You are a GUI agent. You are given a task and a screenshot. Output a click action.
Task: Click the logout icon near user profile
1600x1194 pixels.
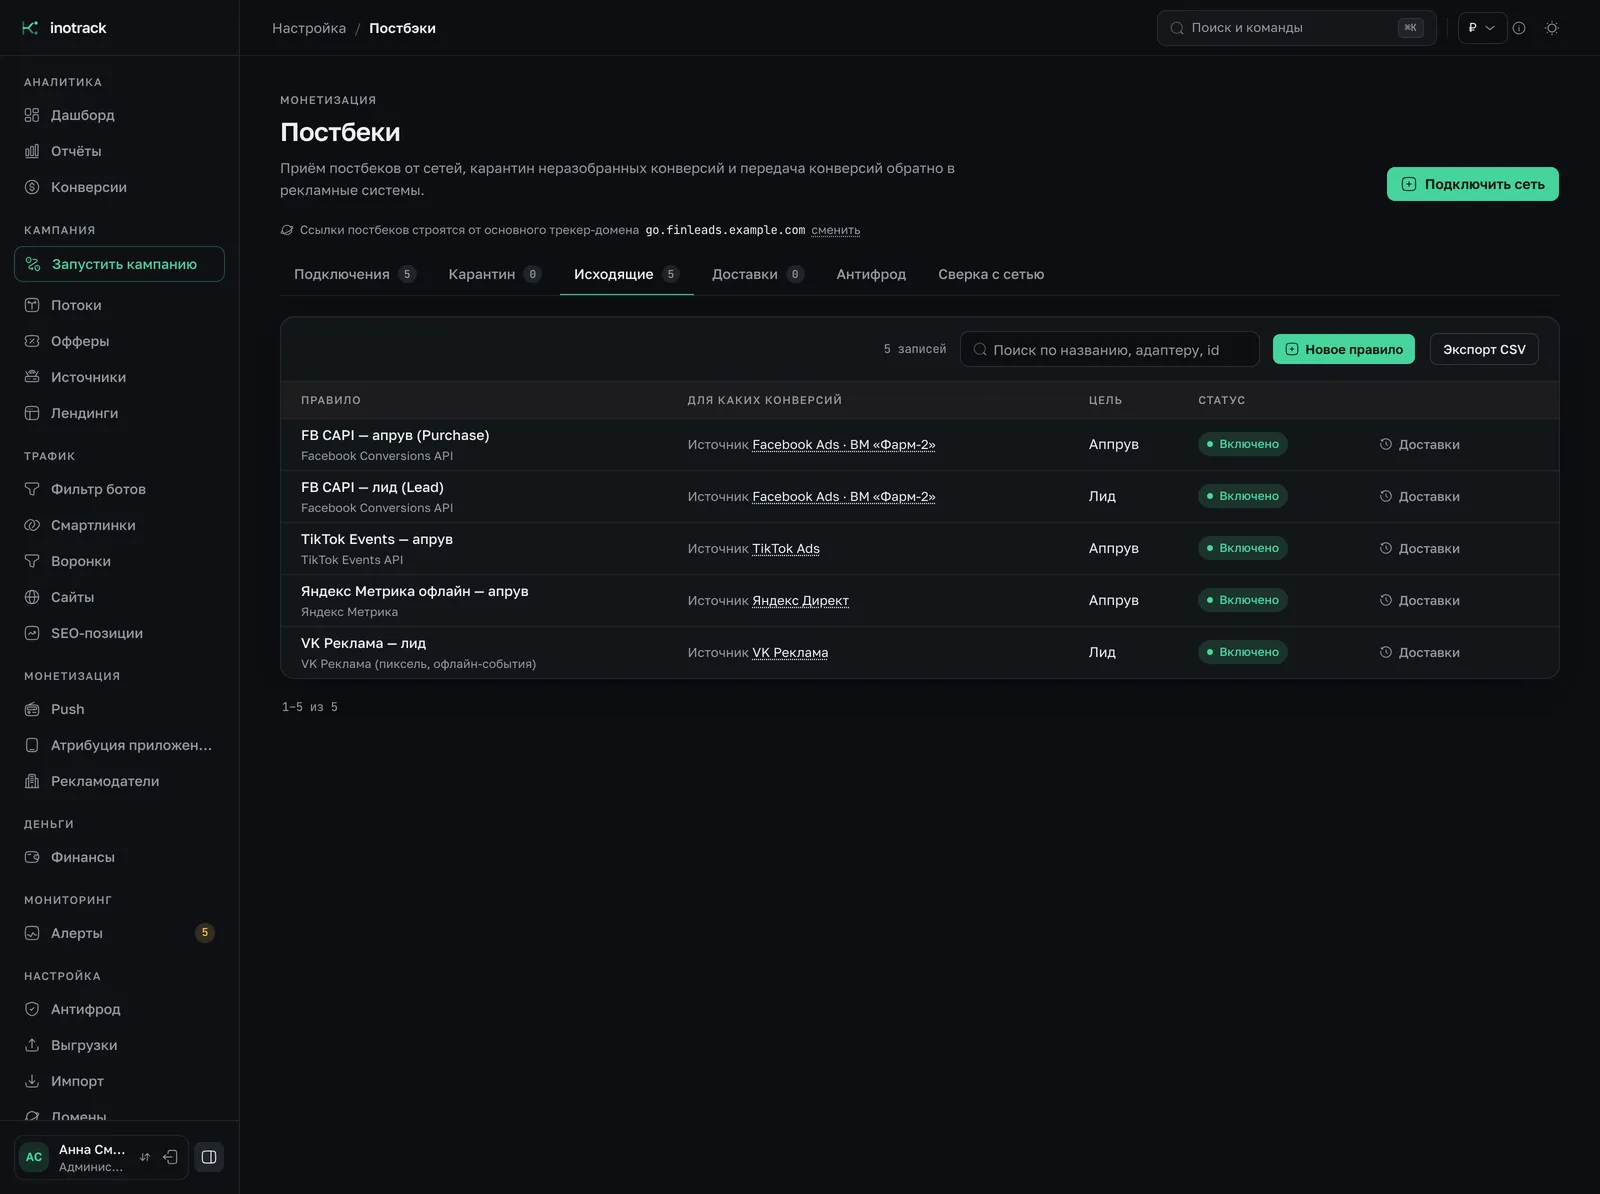171,1157
